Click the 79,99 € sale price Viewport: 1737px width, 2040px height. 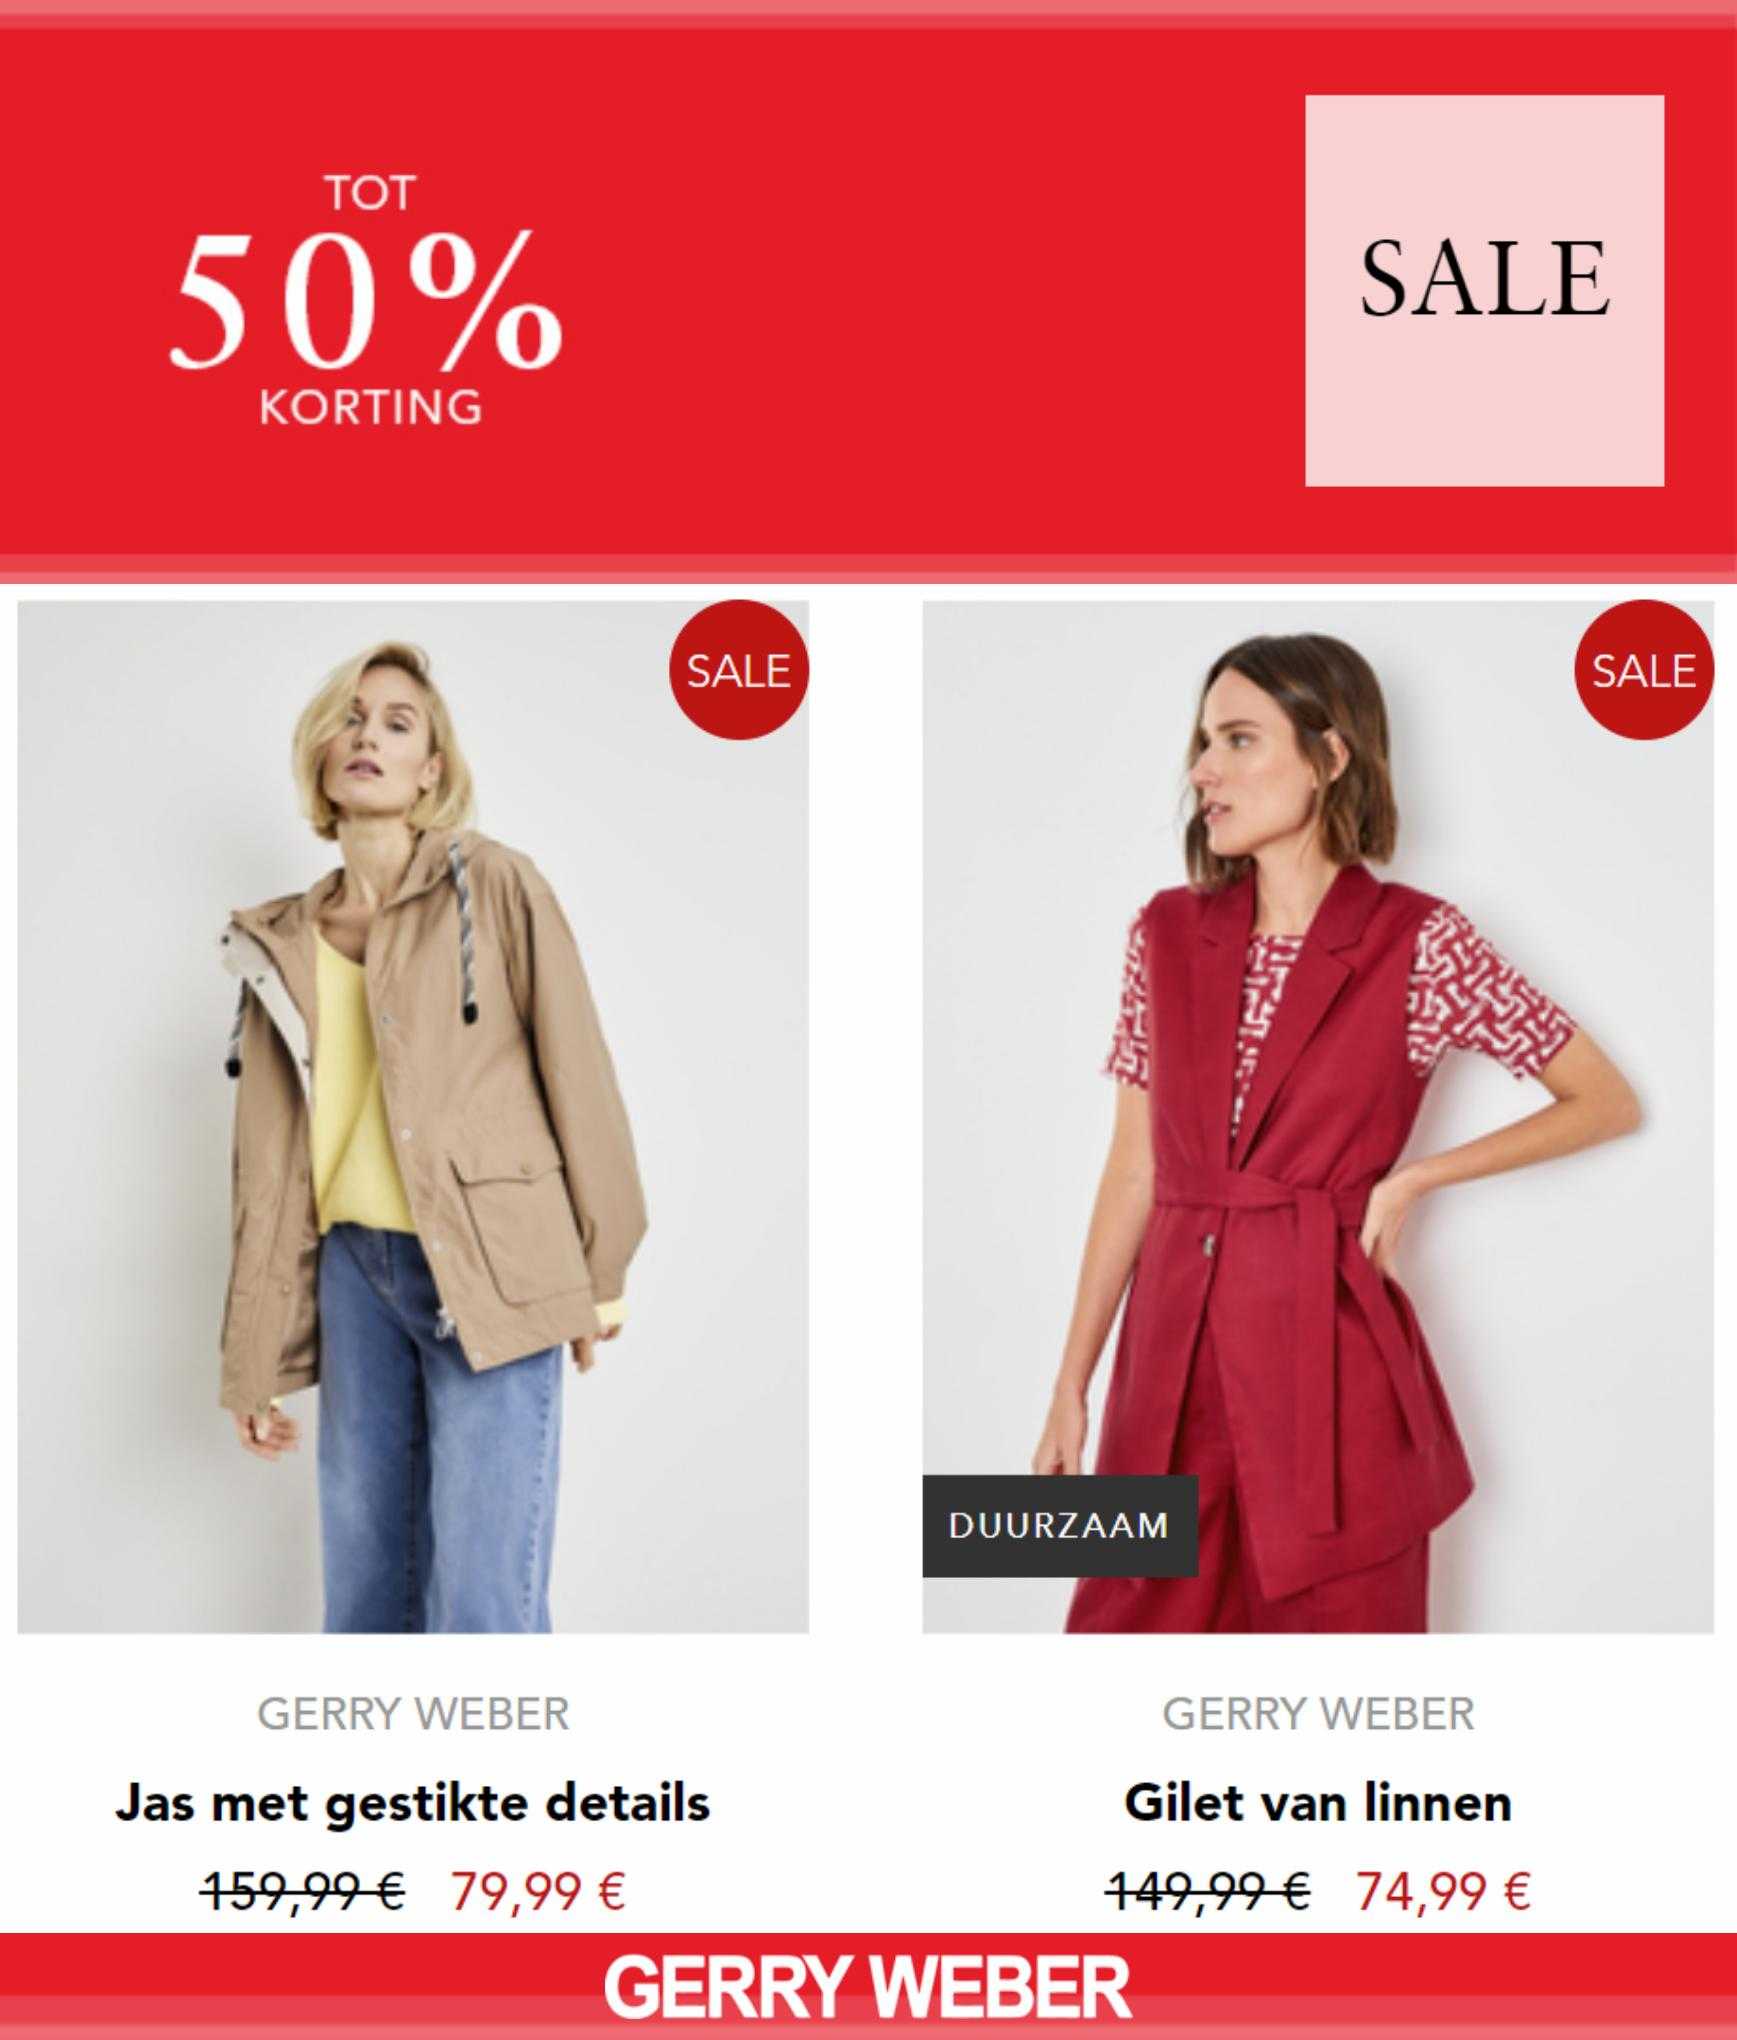538,1891
